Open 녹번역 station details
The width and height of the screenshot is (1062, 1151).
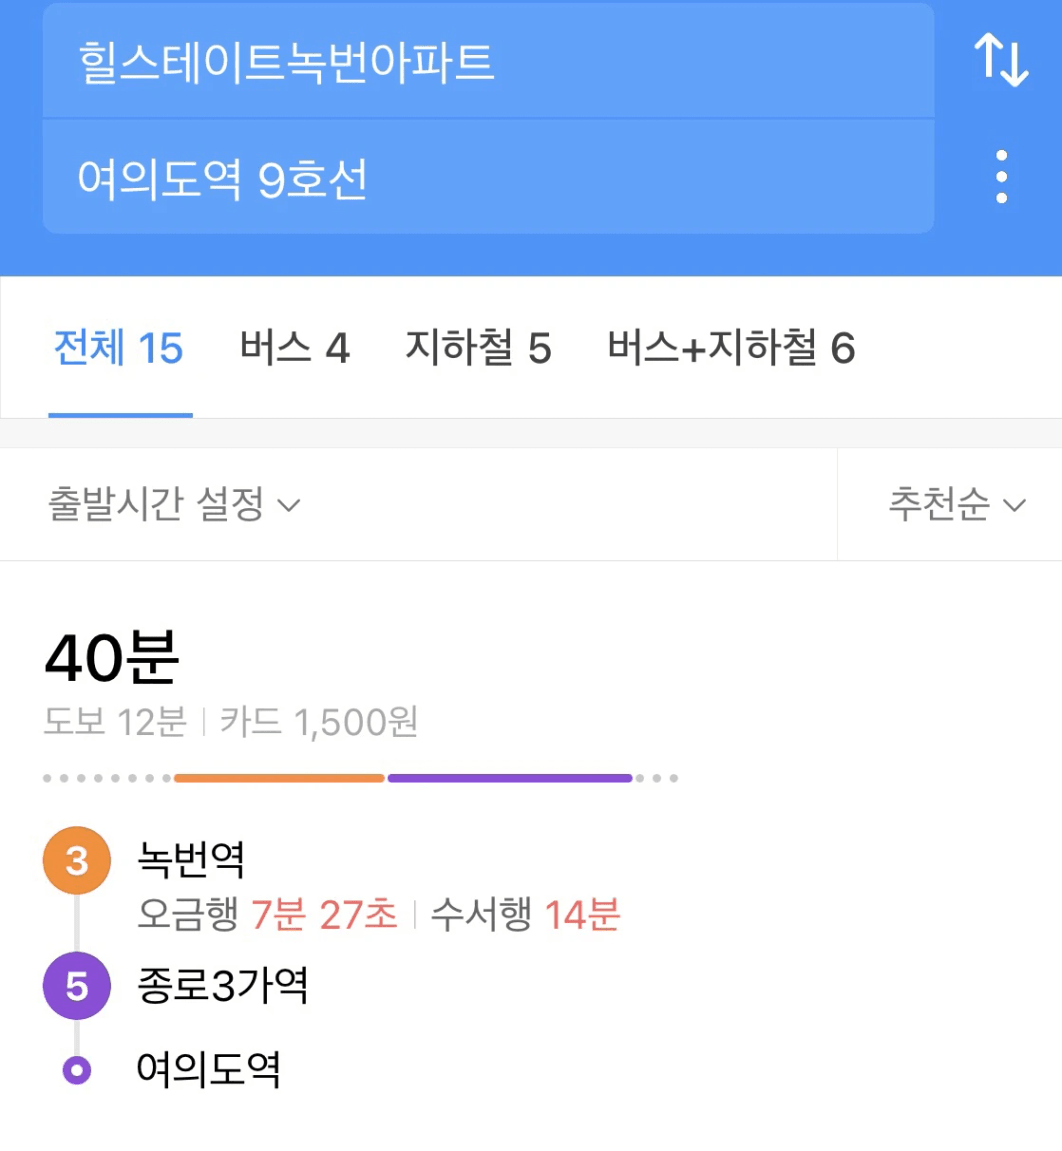coord(191,859)
